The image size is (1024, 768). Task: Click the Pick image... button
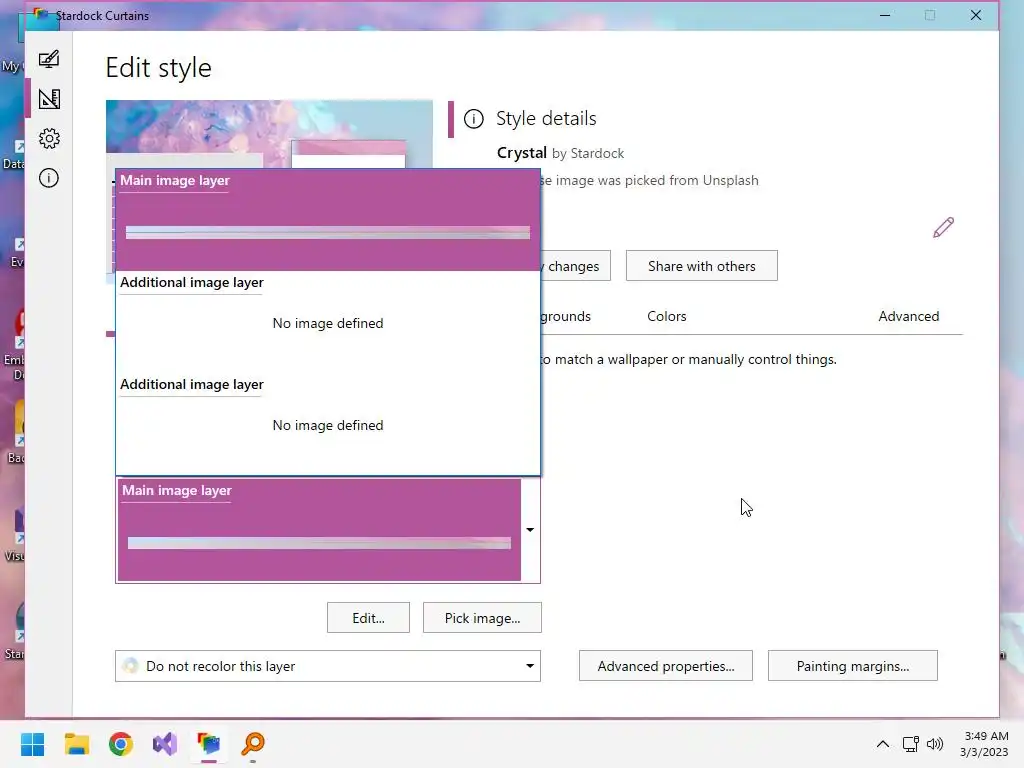482,618
